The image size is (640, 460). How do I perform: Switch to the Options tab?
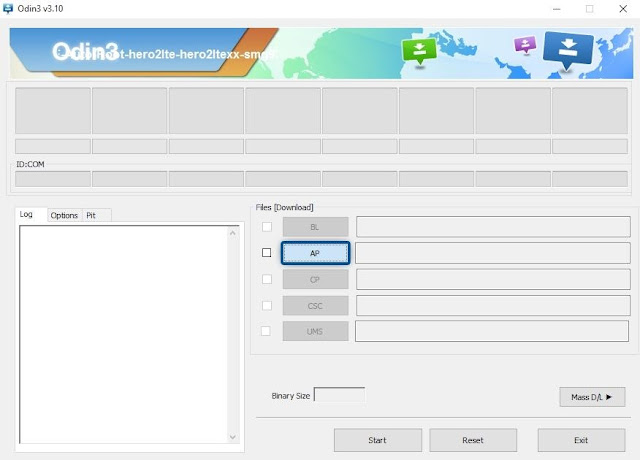(64, 215)
